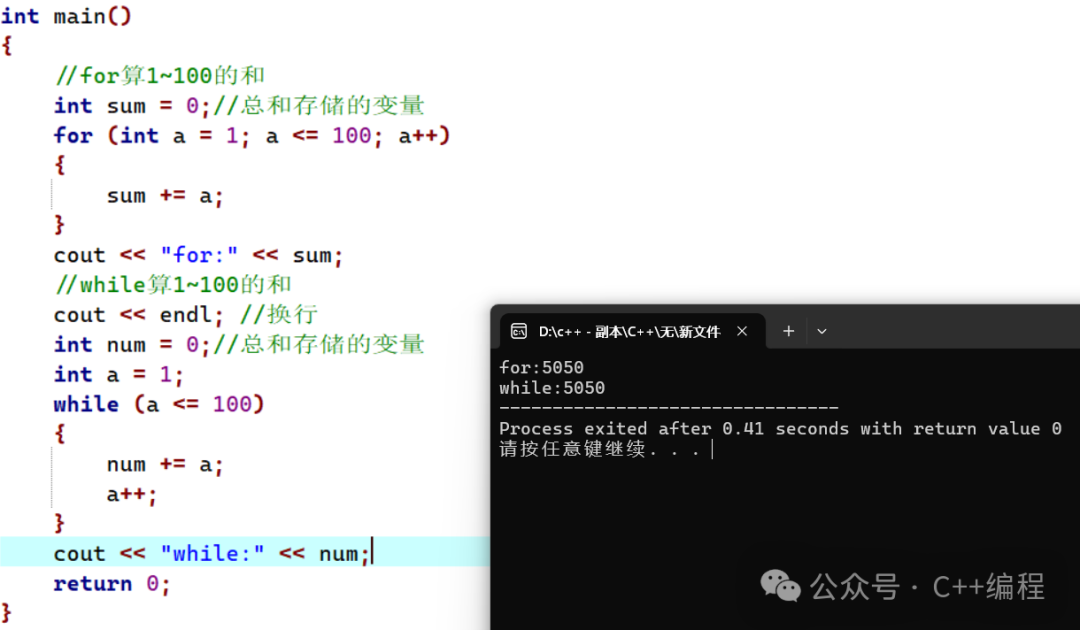Close the terminal tab with the X
Image resolution: width=1080 pixels, height=630 pixels.
(742, 331)
